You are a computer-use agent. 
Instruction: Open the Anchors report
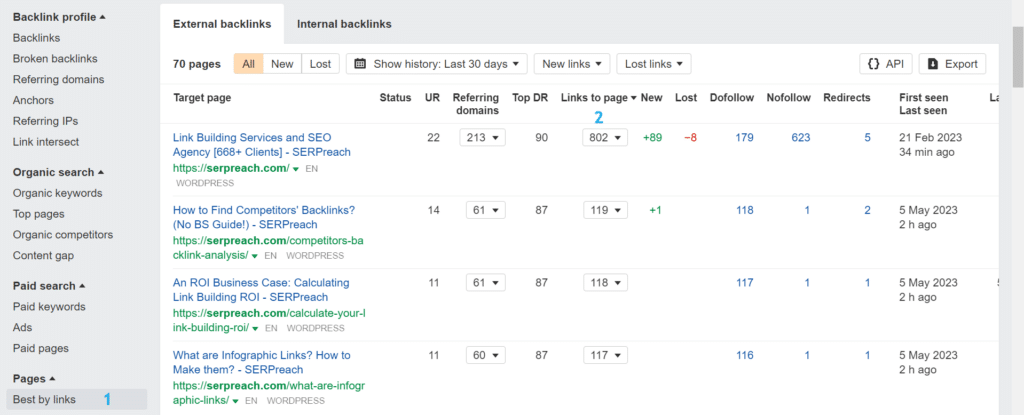pyautogui.click(x=33, y=101)
